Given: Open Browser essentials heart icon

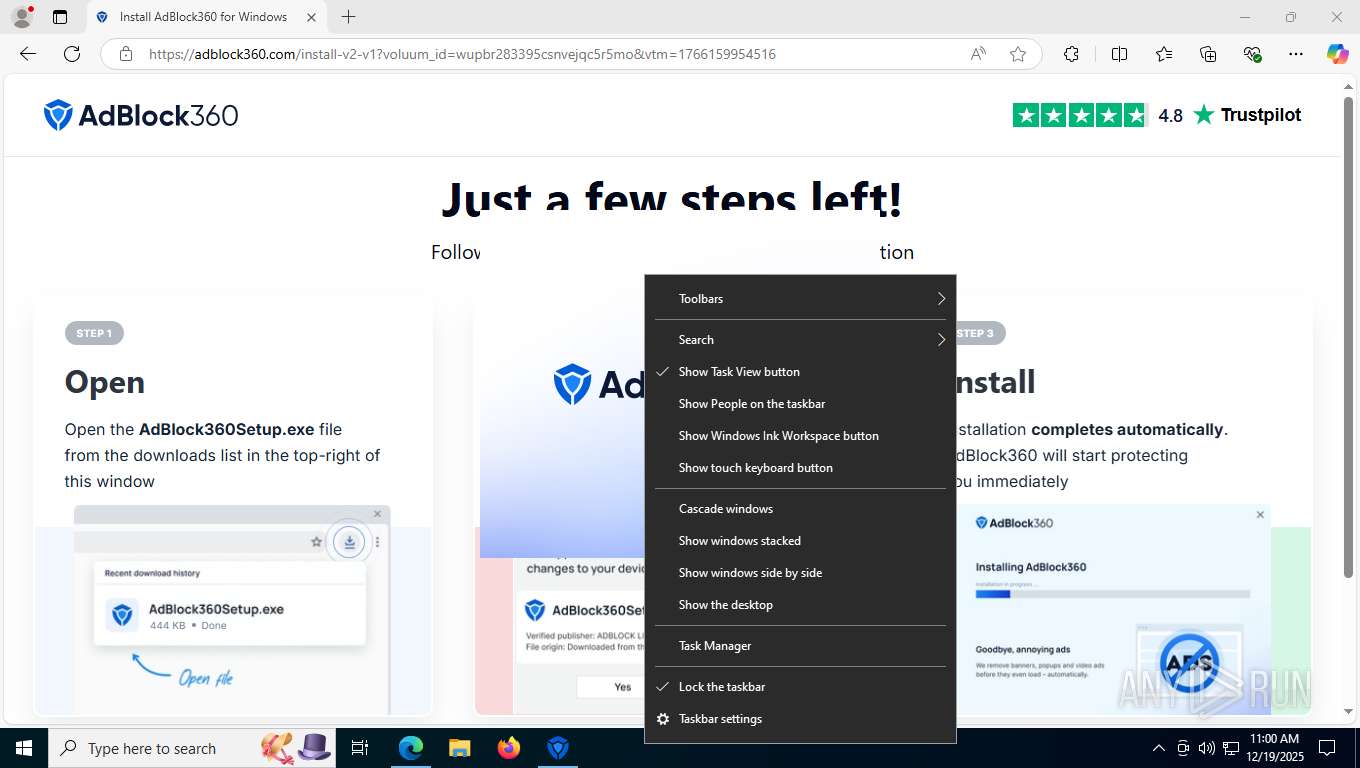Looking at the screenshot, I should (x=1252, y=54).
